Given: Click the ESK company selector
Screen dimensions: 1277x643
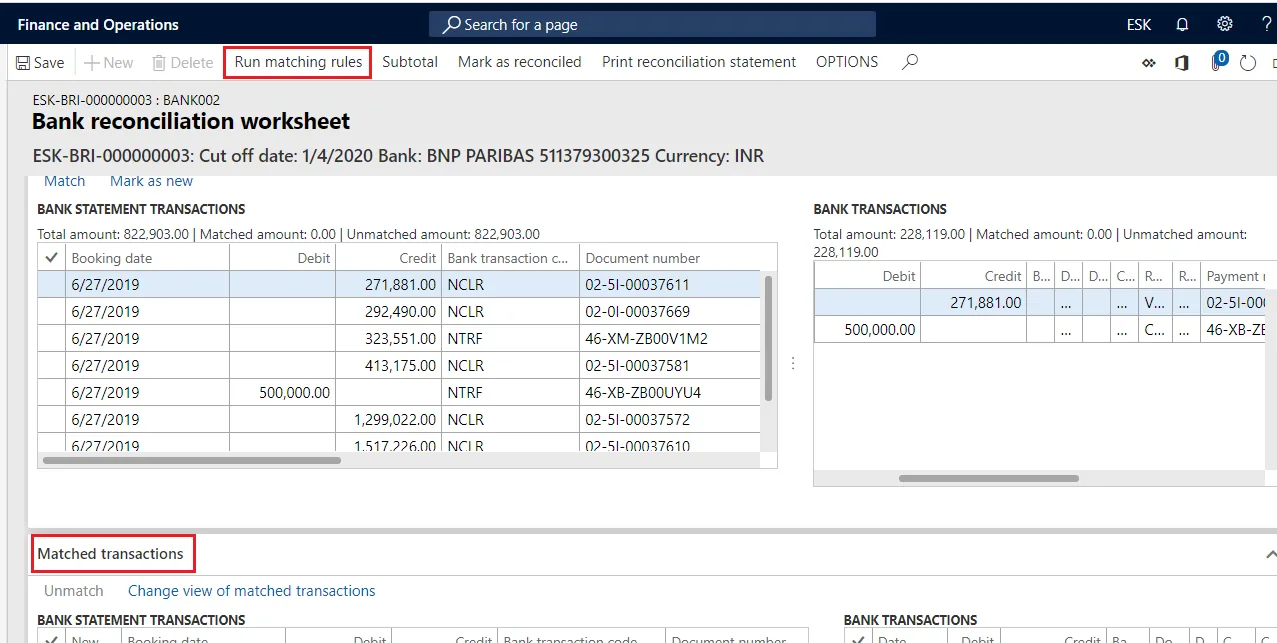Looking at the screenshot, I should 1139,25.
